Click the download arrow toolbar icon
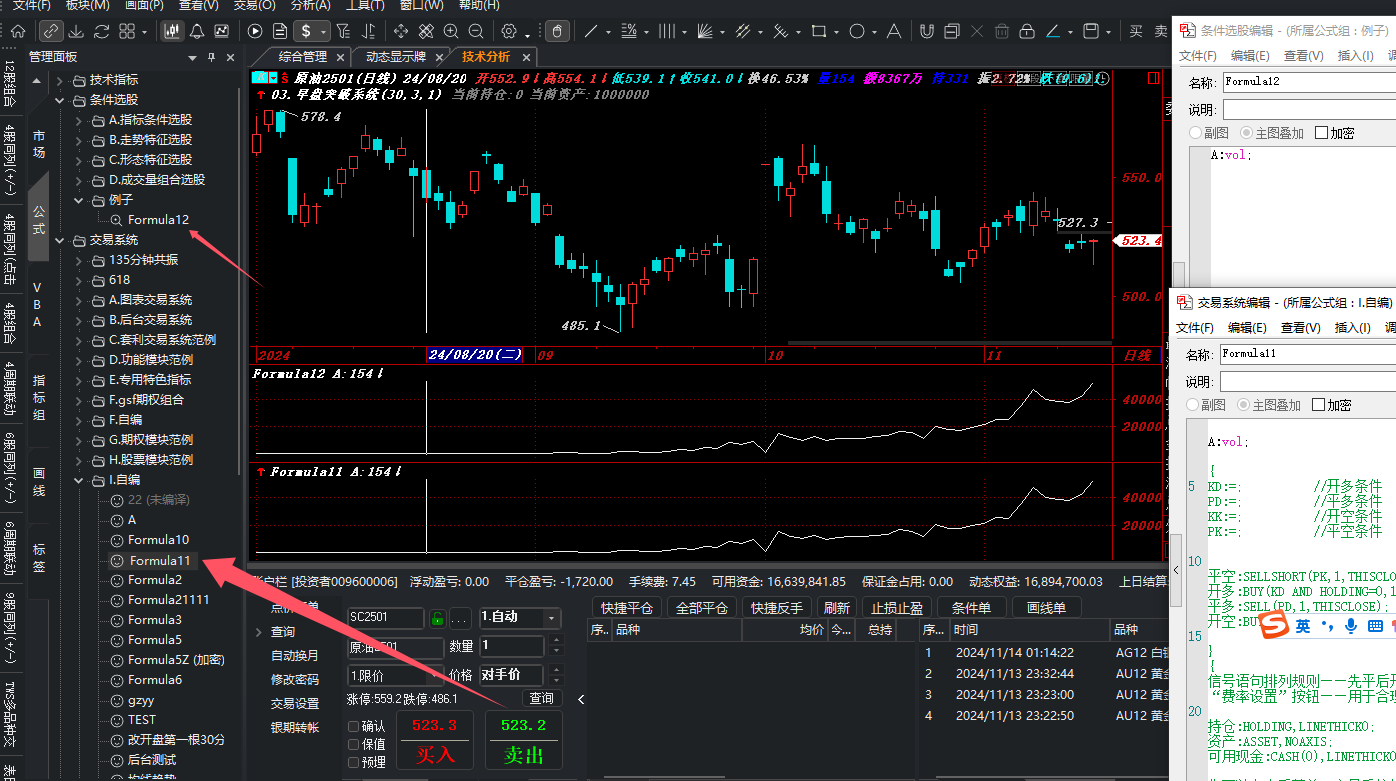Image resolution: width=1396 pixels, height=781 pixels. click(76, 31)
